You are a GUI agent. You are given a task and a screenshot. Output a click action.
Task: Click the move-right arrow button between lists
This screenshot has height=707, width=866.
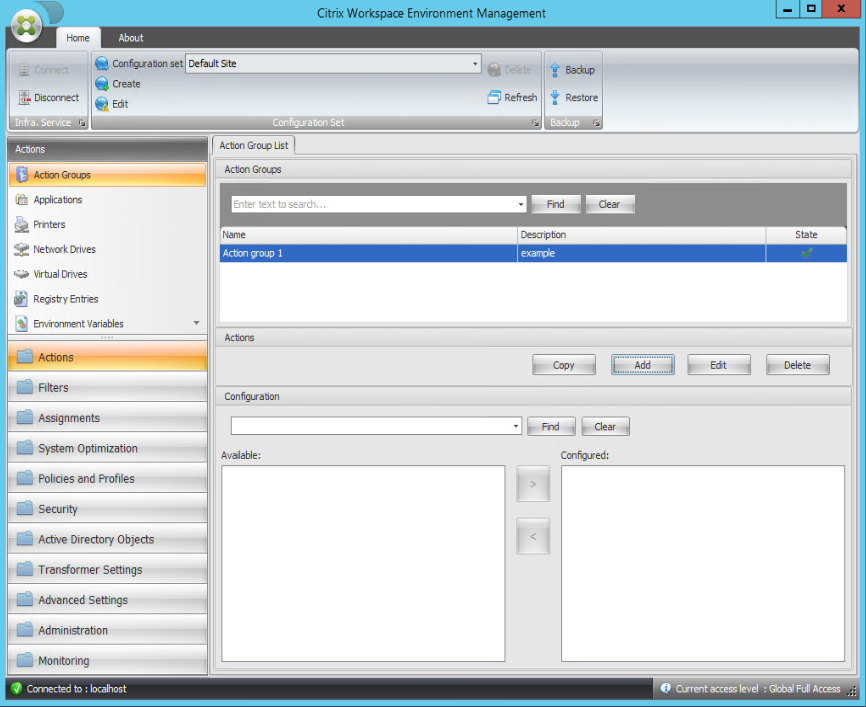(x=532, y=485)
